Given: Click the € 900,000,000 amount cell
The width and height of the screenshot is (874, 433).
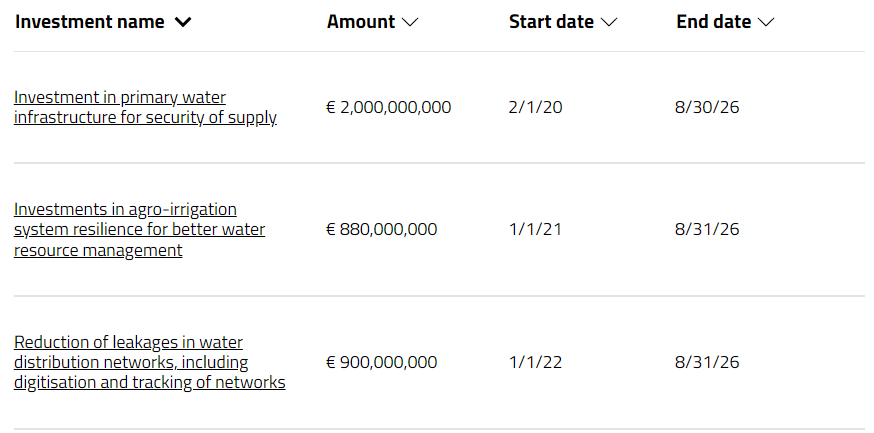Looking at the screenshot, I should [381, 362].
